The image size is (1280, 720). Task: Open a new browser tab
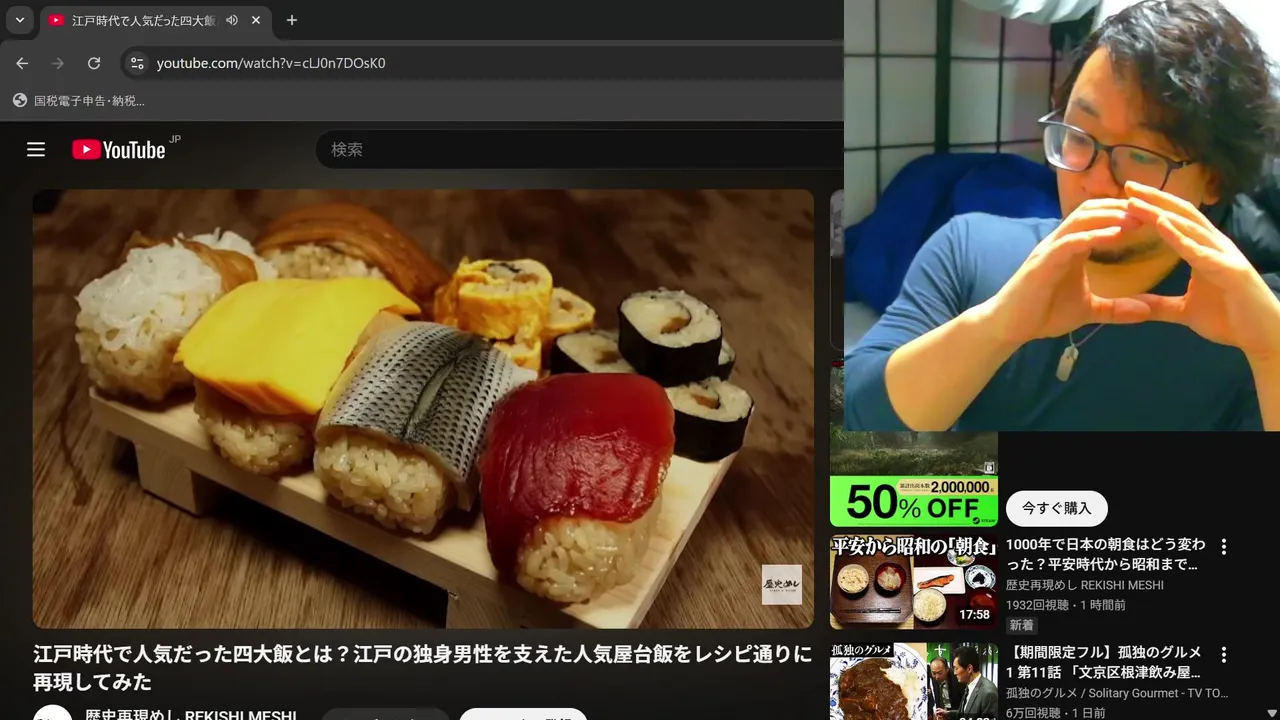[x=292, y=20]
